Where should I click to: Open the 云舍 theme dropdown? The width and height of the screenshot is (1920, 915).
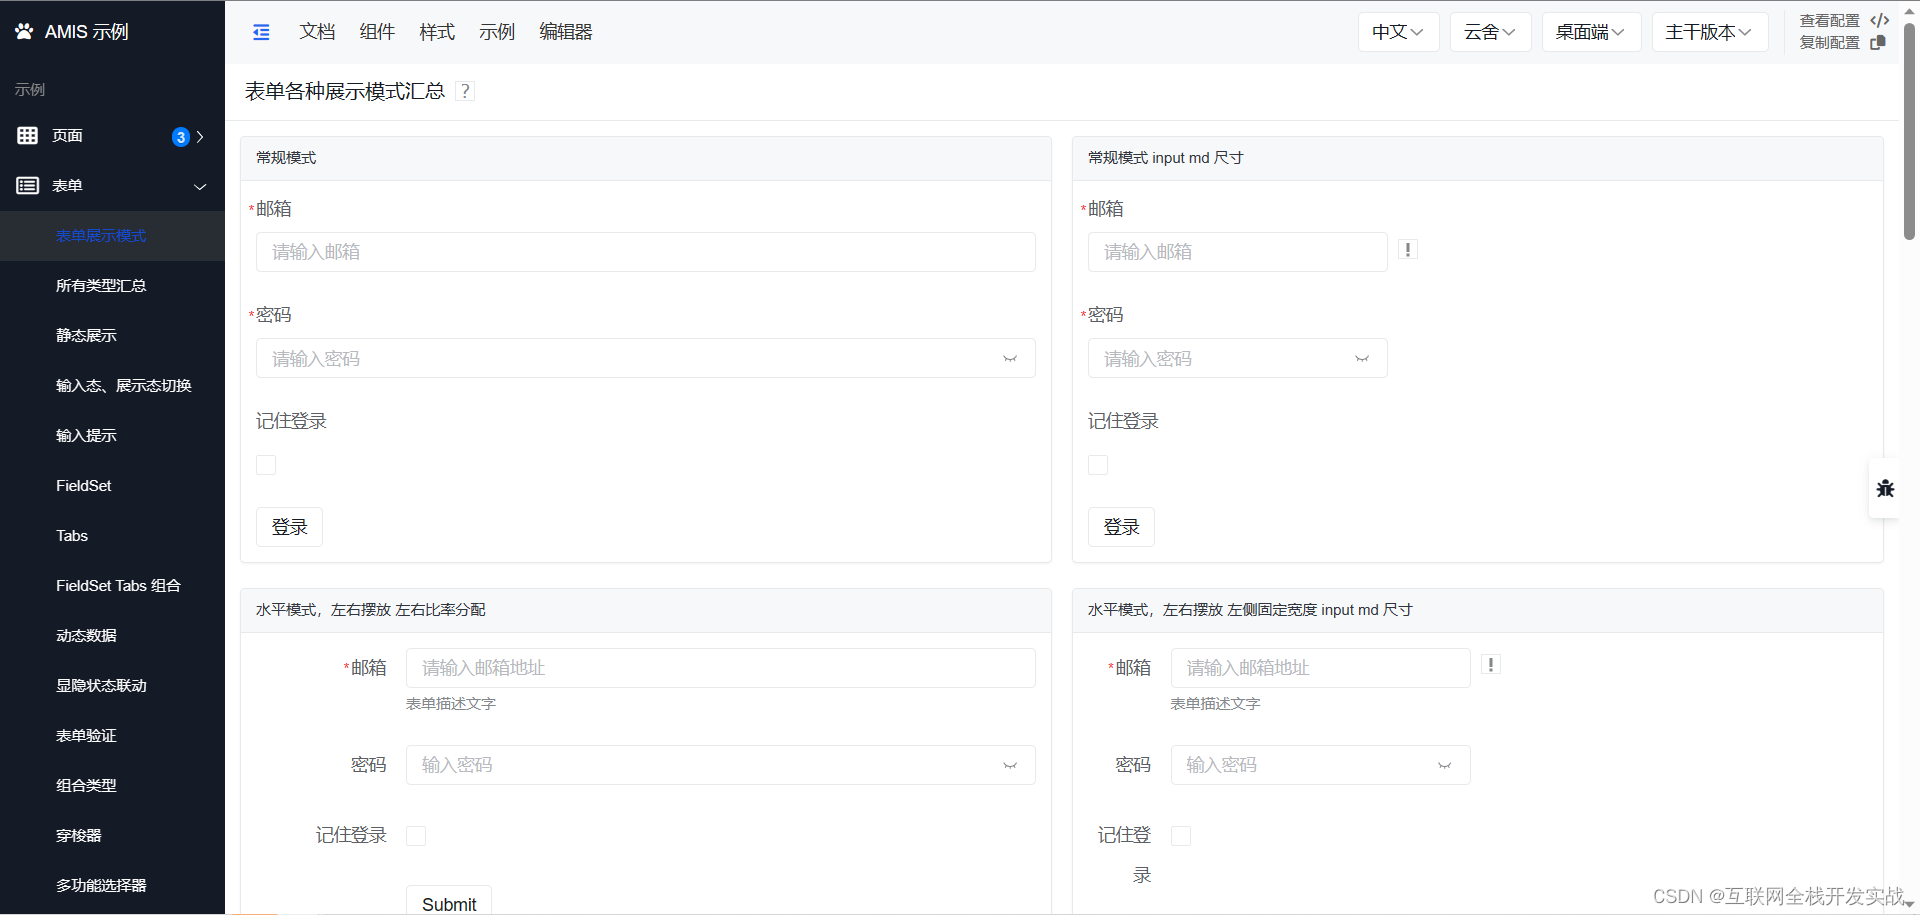click(1490, 32)
